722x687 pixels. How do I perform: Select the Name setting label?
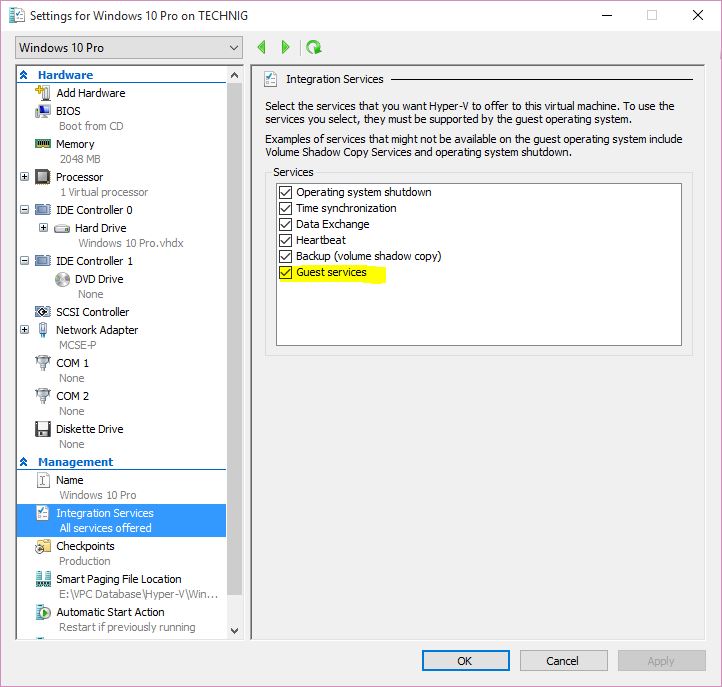point(70,480)
